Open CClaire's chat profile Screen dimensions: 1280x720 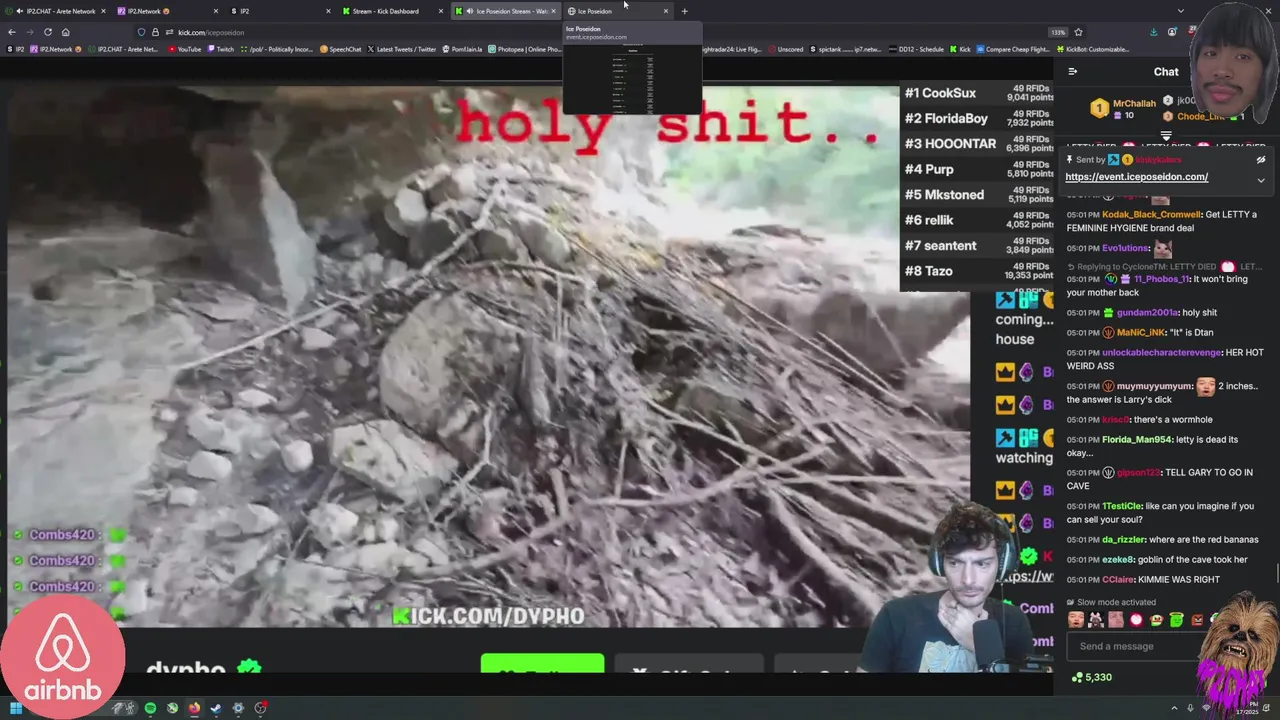point(1119,579)
